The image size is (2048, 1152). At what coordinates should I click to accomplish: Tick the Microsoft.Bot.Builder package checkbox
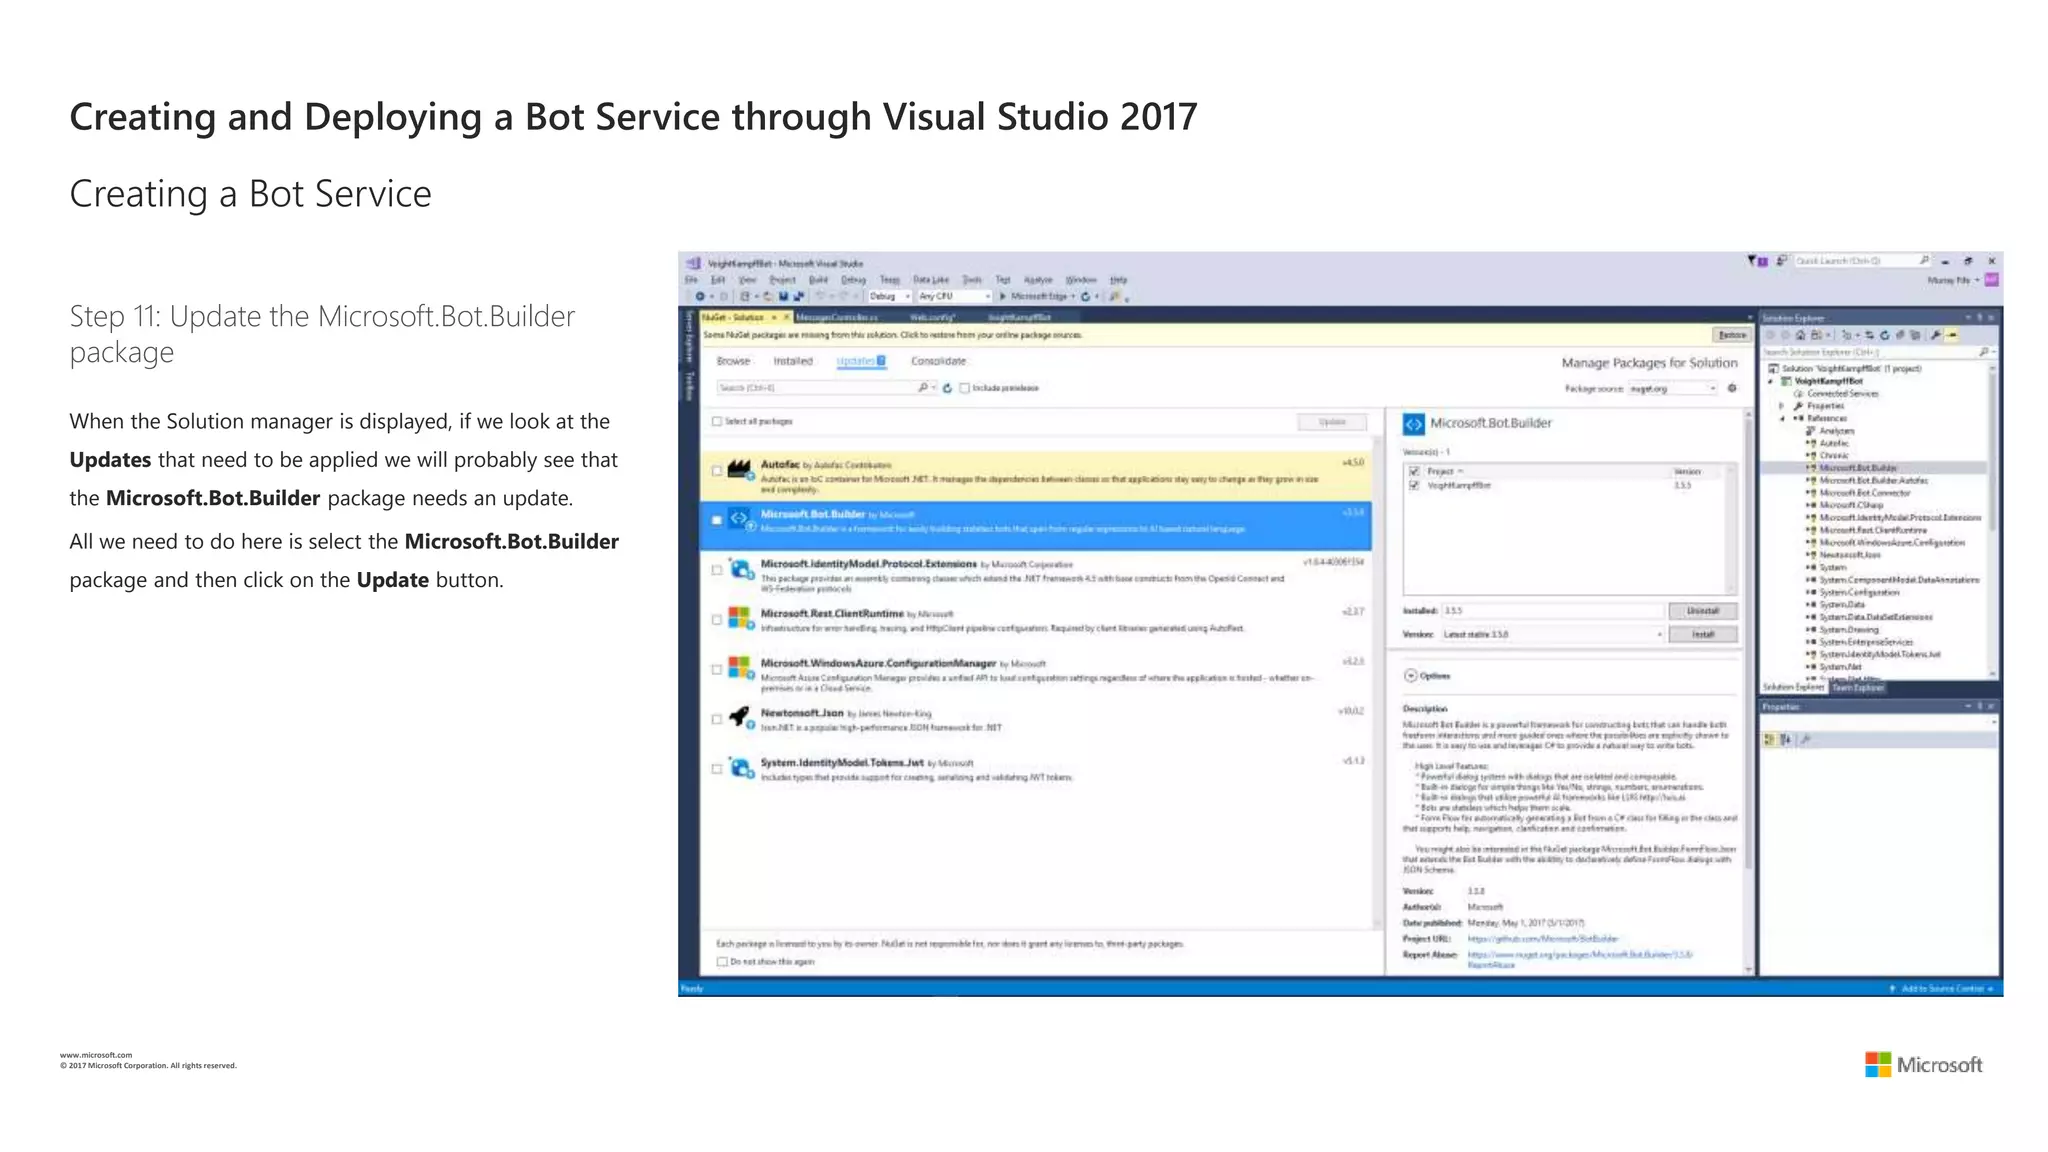tap(717, 520)
